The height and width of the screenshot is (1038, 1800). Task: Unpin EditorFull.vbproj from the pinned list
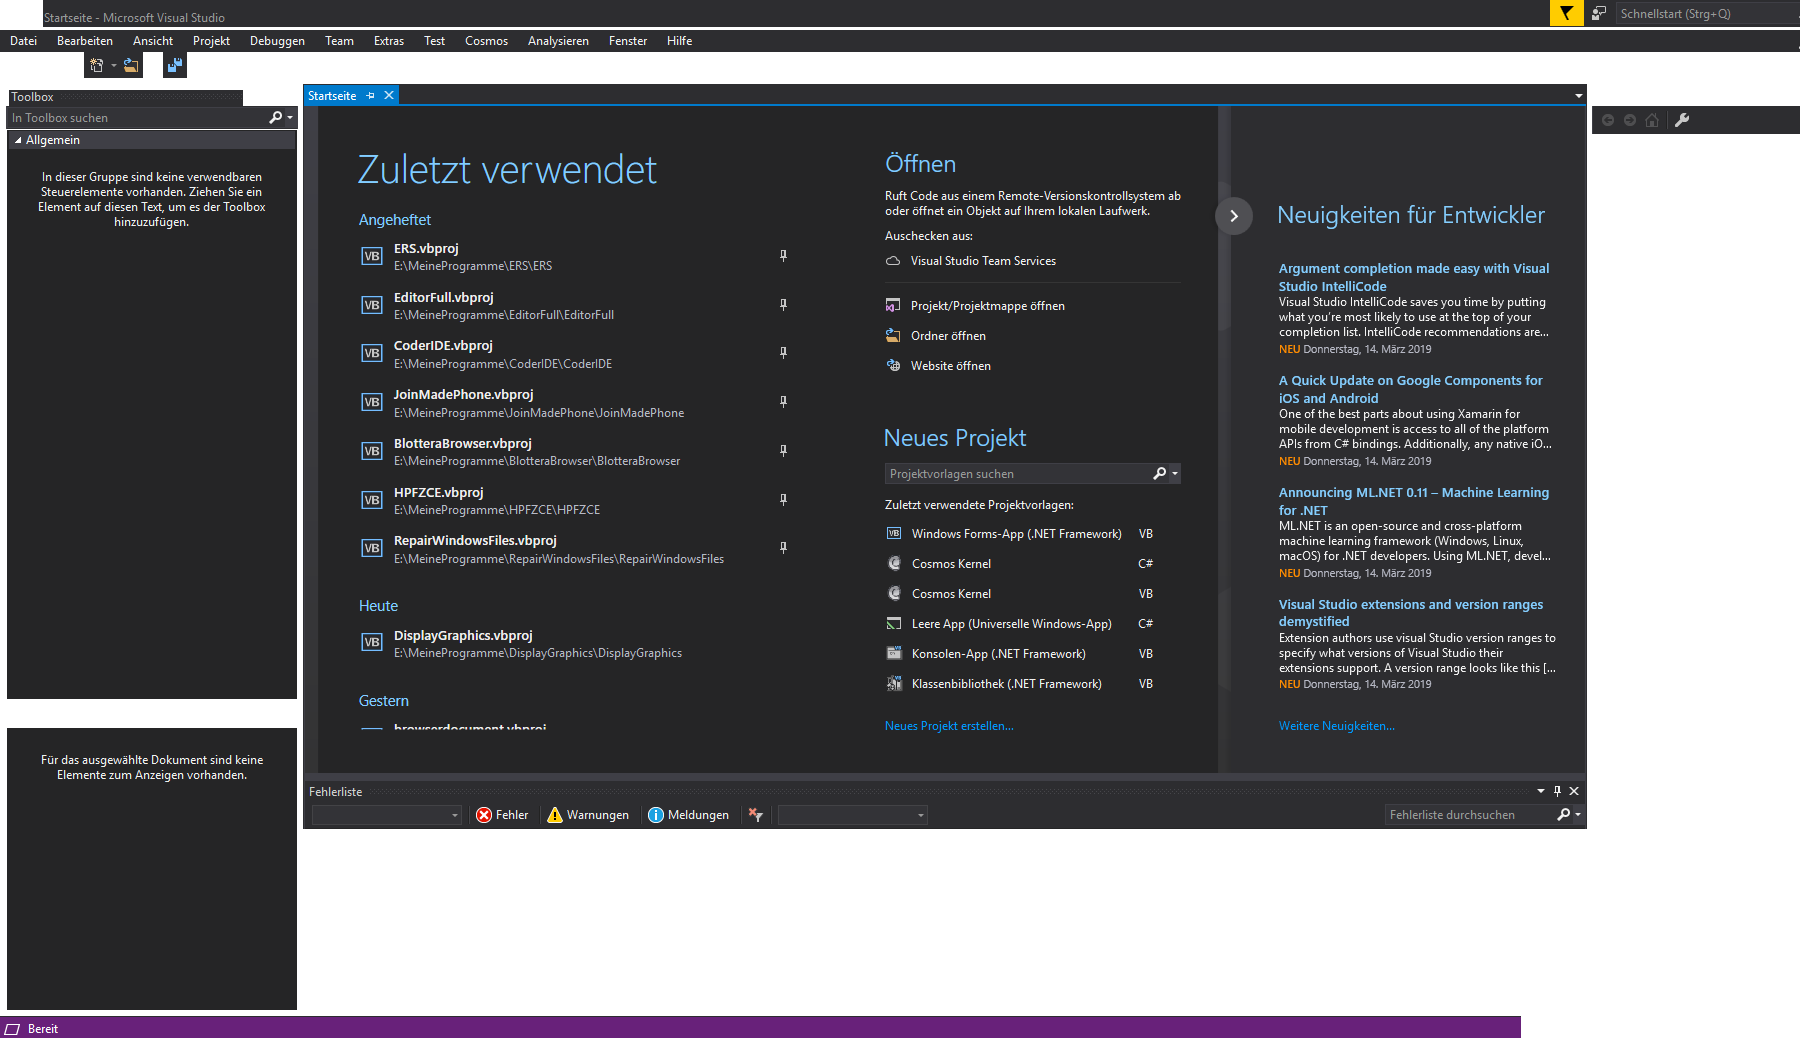coord(783,305)
